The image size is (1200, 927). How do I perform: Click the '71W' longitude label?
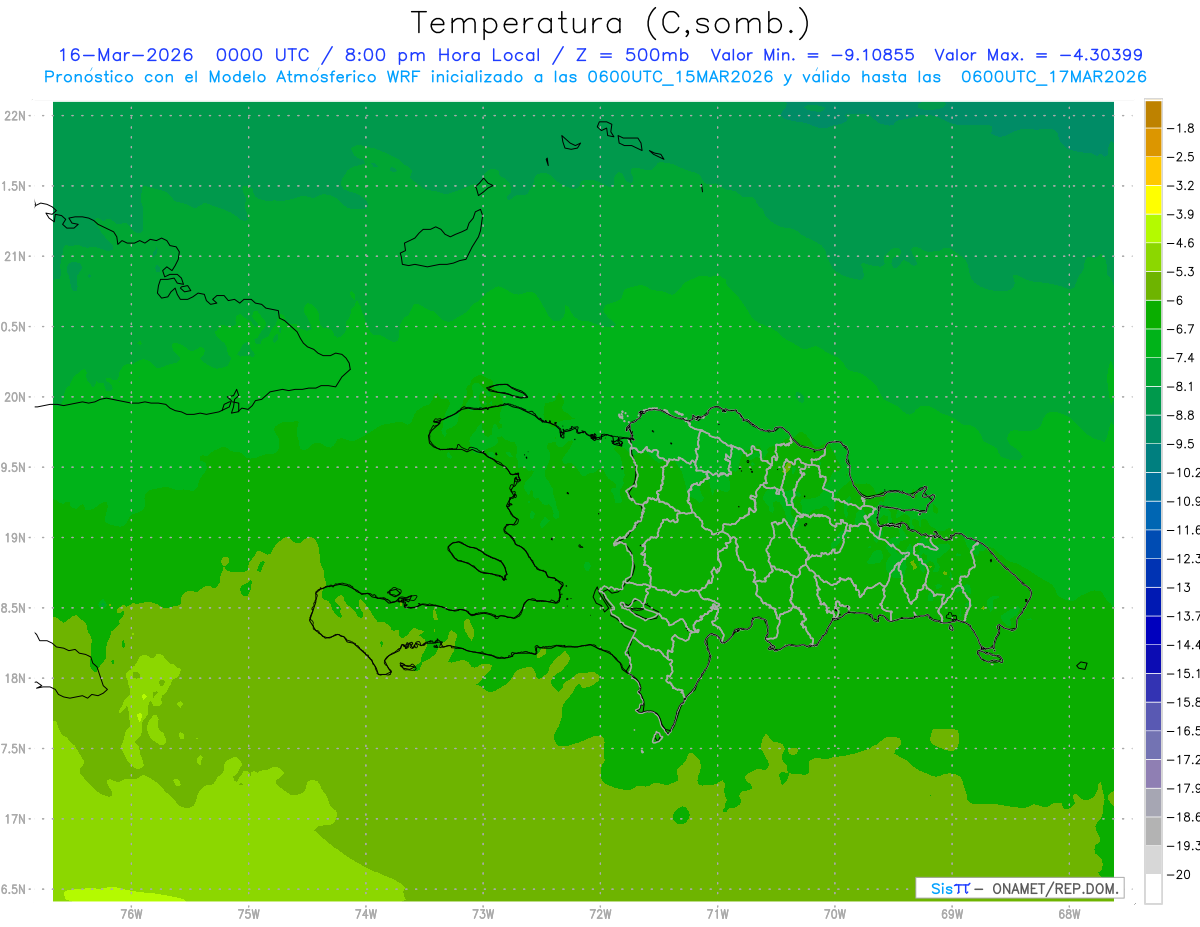[x=717, y=913]
